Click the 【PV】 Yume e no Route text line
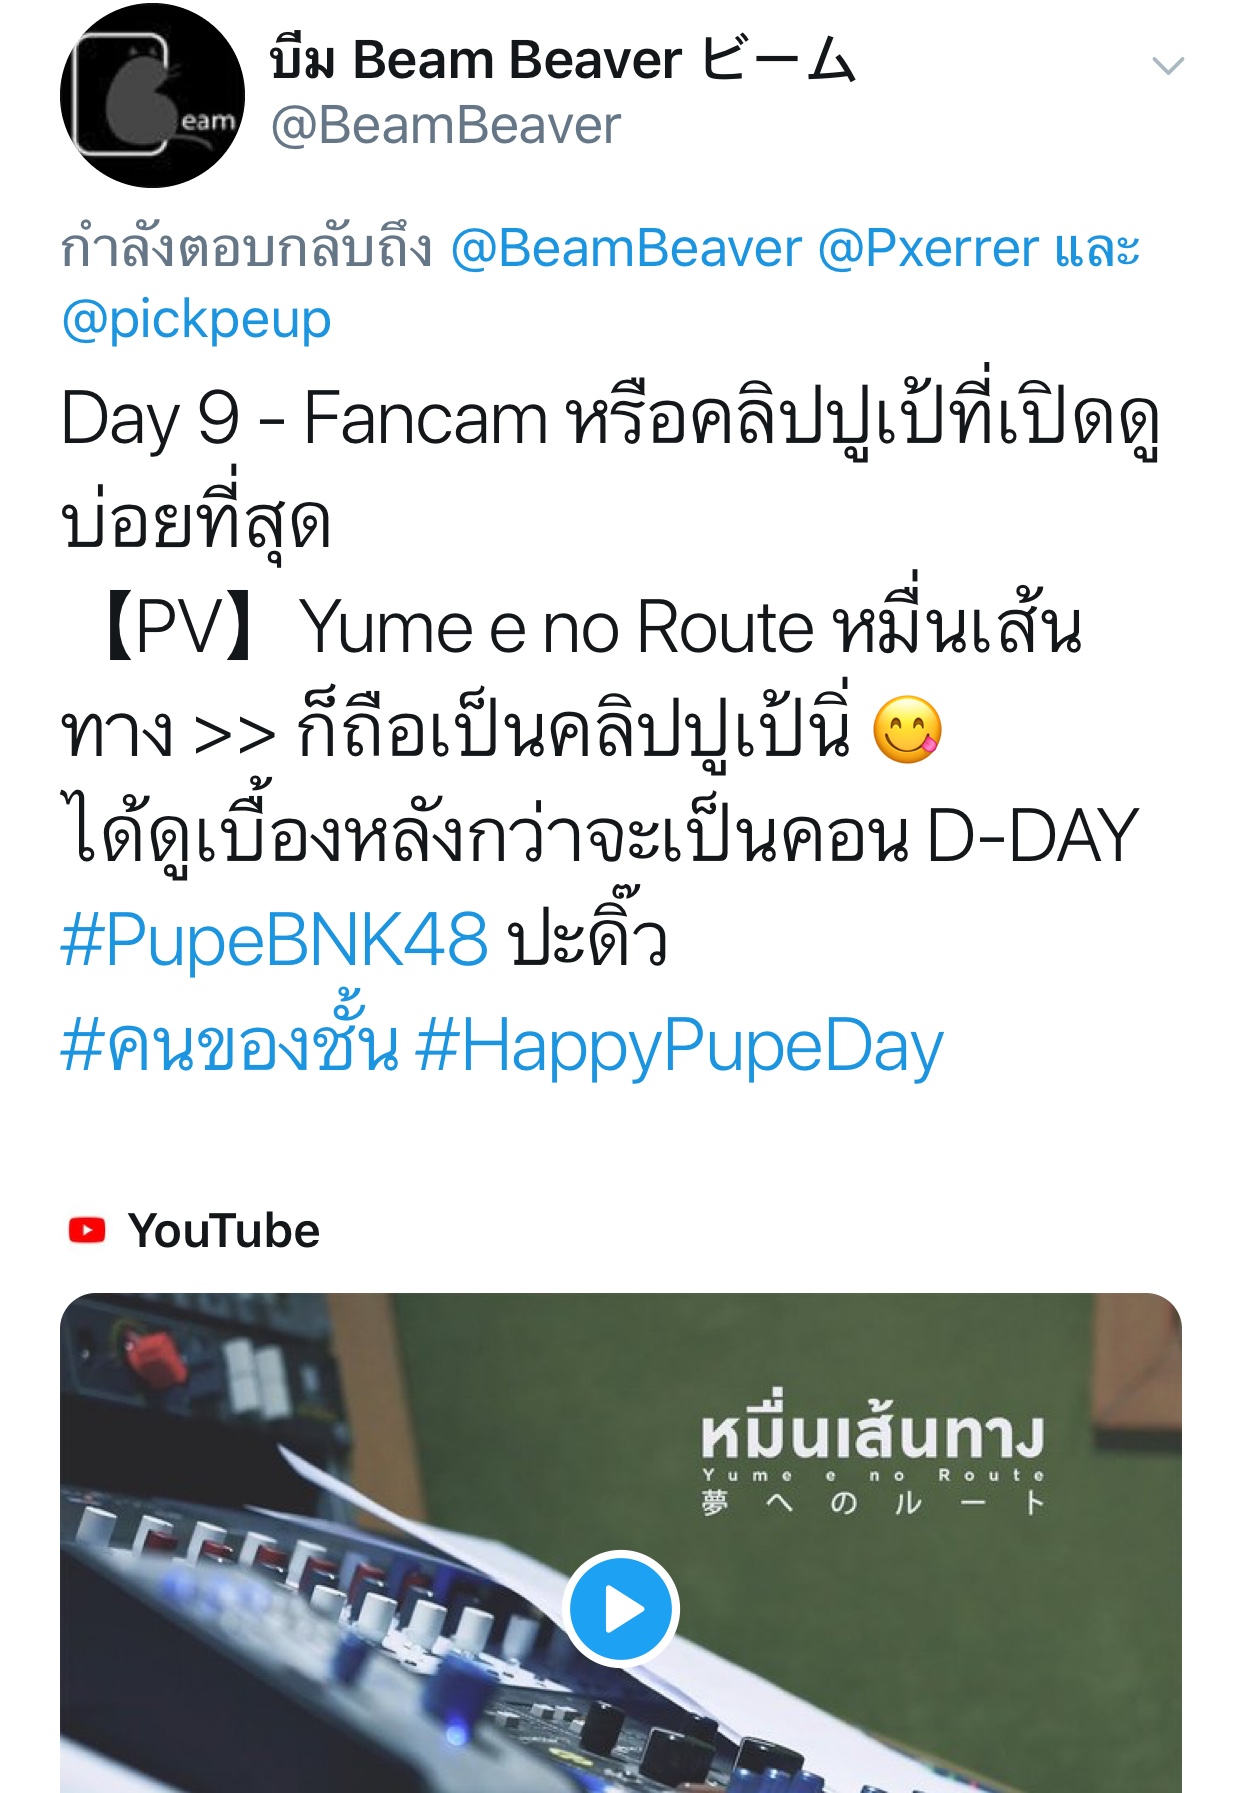Image resolution: width=1242 pixels, height=1793 pixels. 590,628
